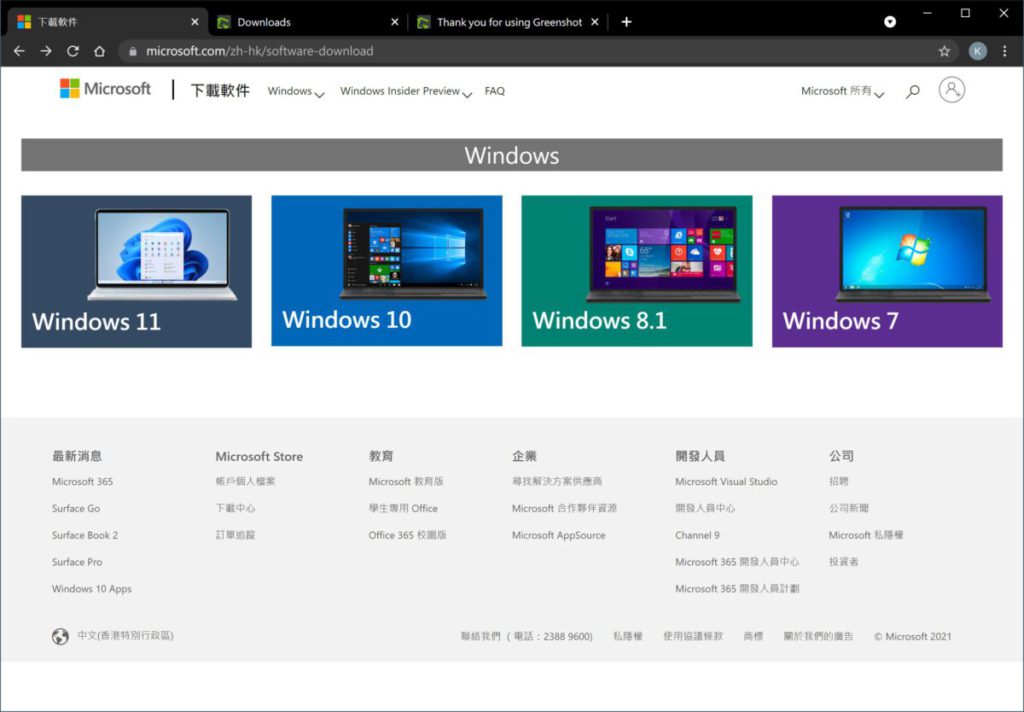Open the browser home page
1024x712 pixels.
99,51
